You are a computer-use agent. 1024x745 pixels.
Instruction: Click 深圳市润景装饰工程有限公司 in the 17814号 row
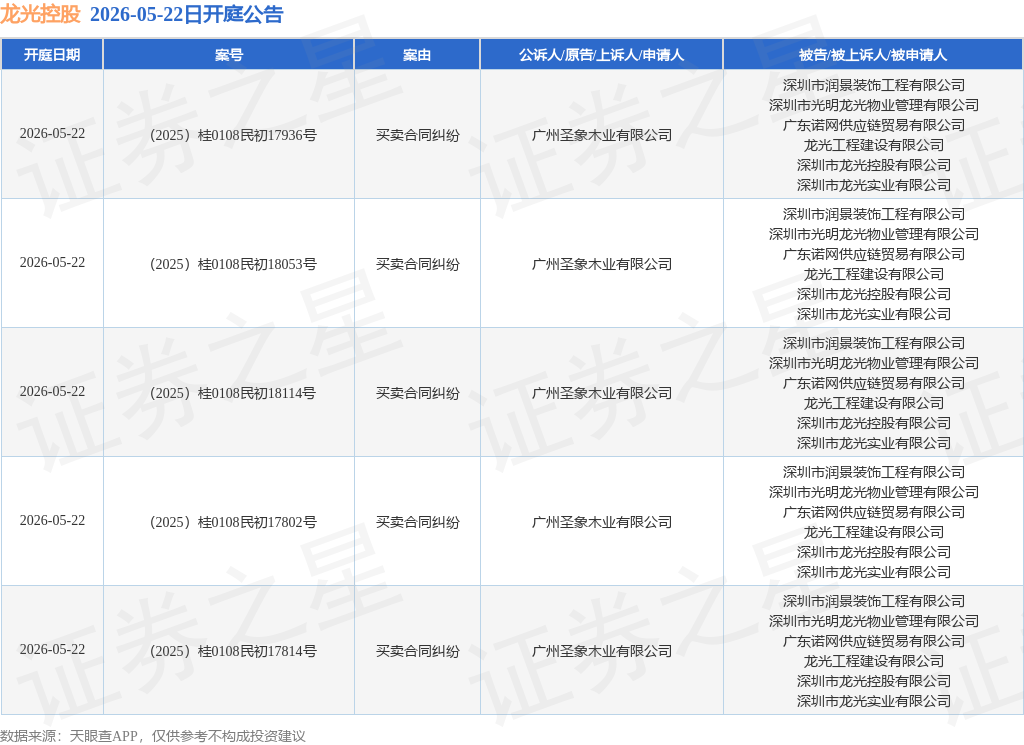874,601
